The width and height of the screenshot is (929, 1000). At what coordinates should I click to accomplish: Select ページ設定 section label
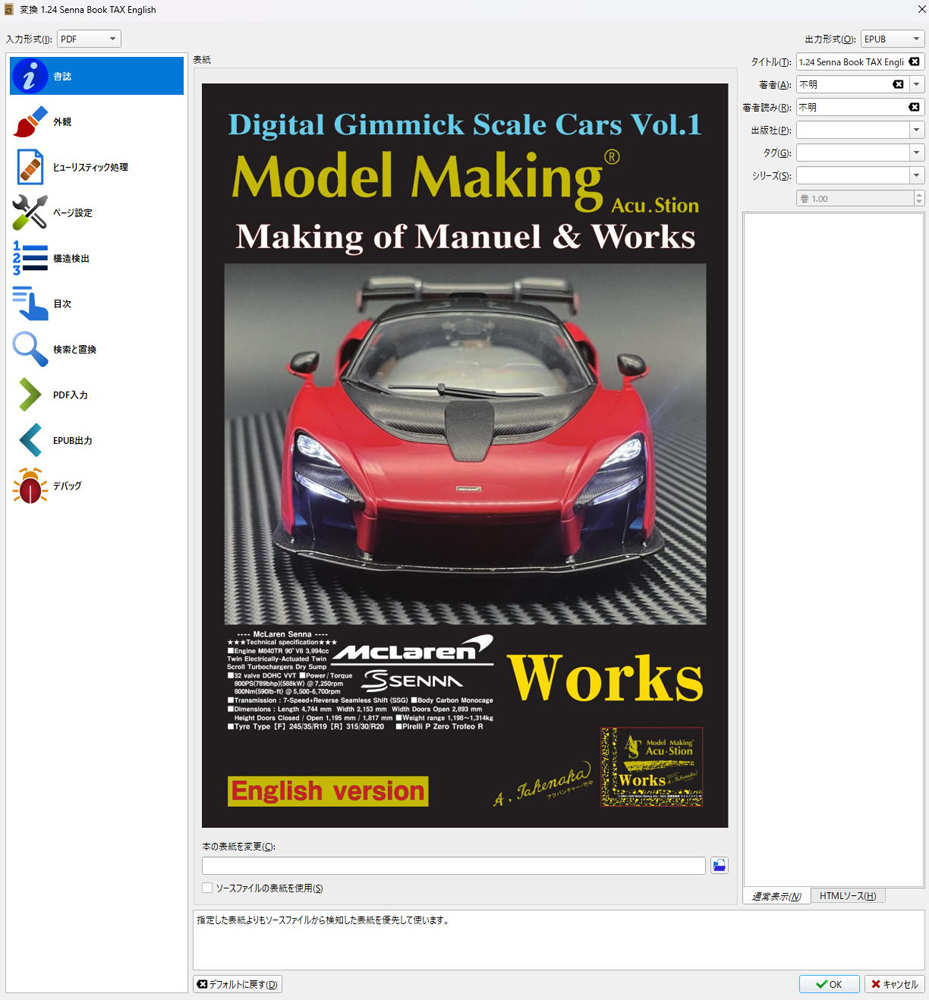72,212
